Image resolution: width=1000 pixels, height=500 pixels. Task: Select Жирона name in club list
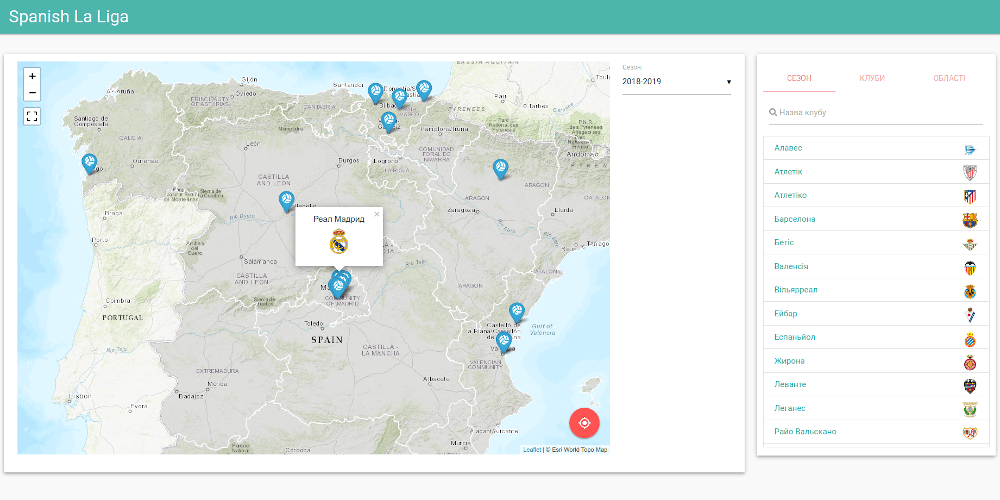click(x=789, y=361)
